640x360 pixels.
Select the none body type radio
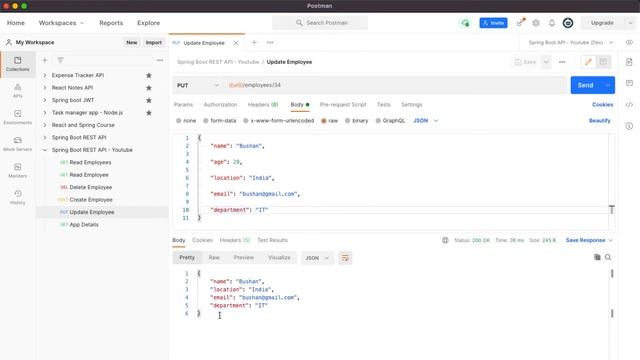click(x=178, y=121)
